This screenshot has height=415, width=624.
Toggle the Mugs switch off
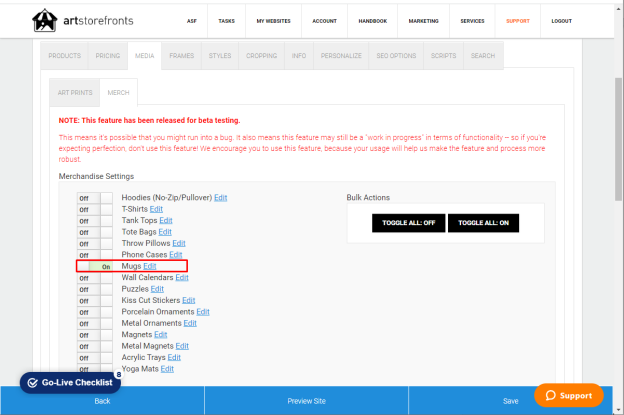click(95, 266)
